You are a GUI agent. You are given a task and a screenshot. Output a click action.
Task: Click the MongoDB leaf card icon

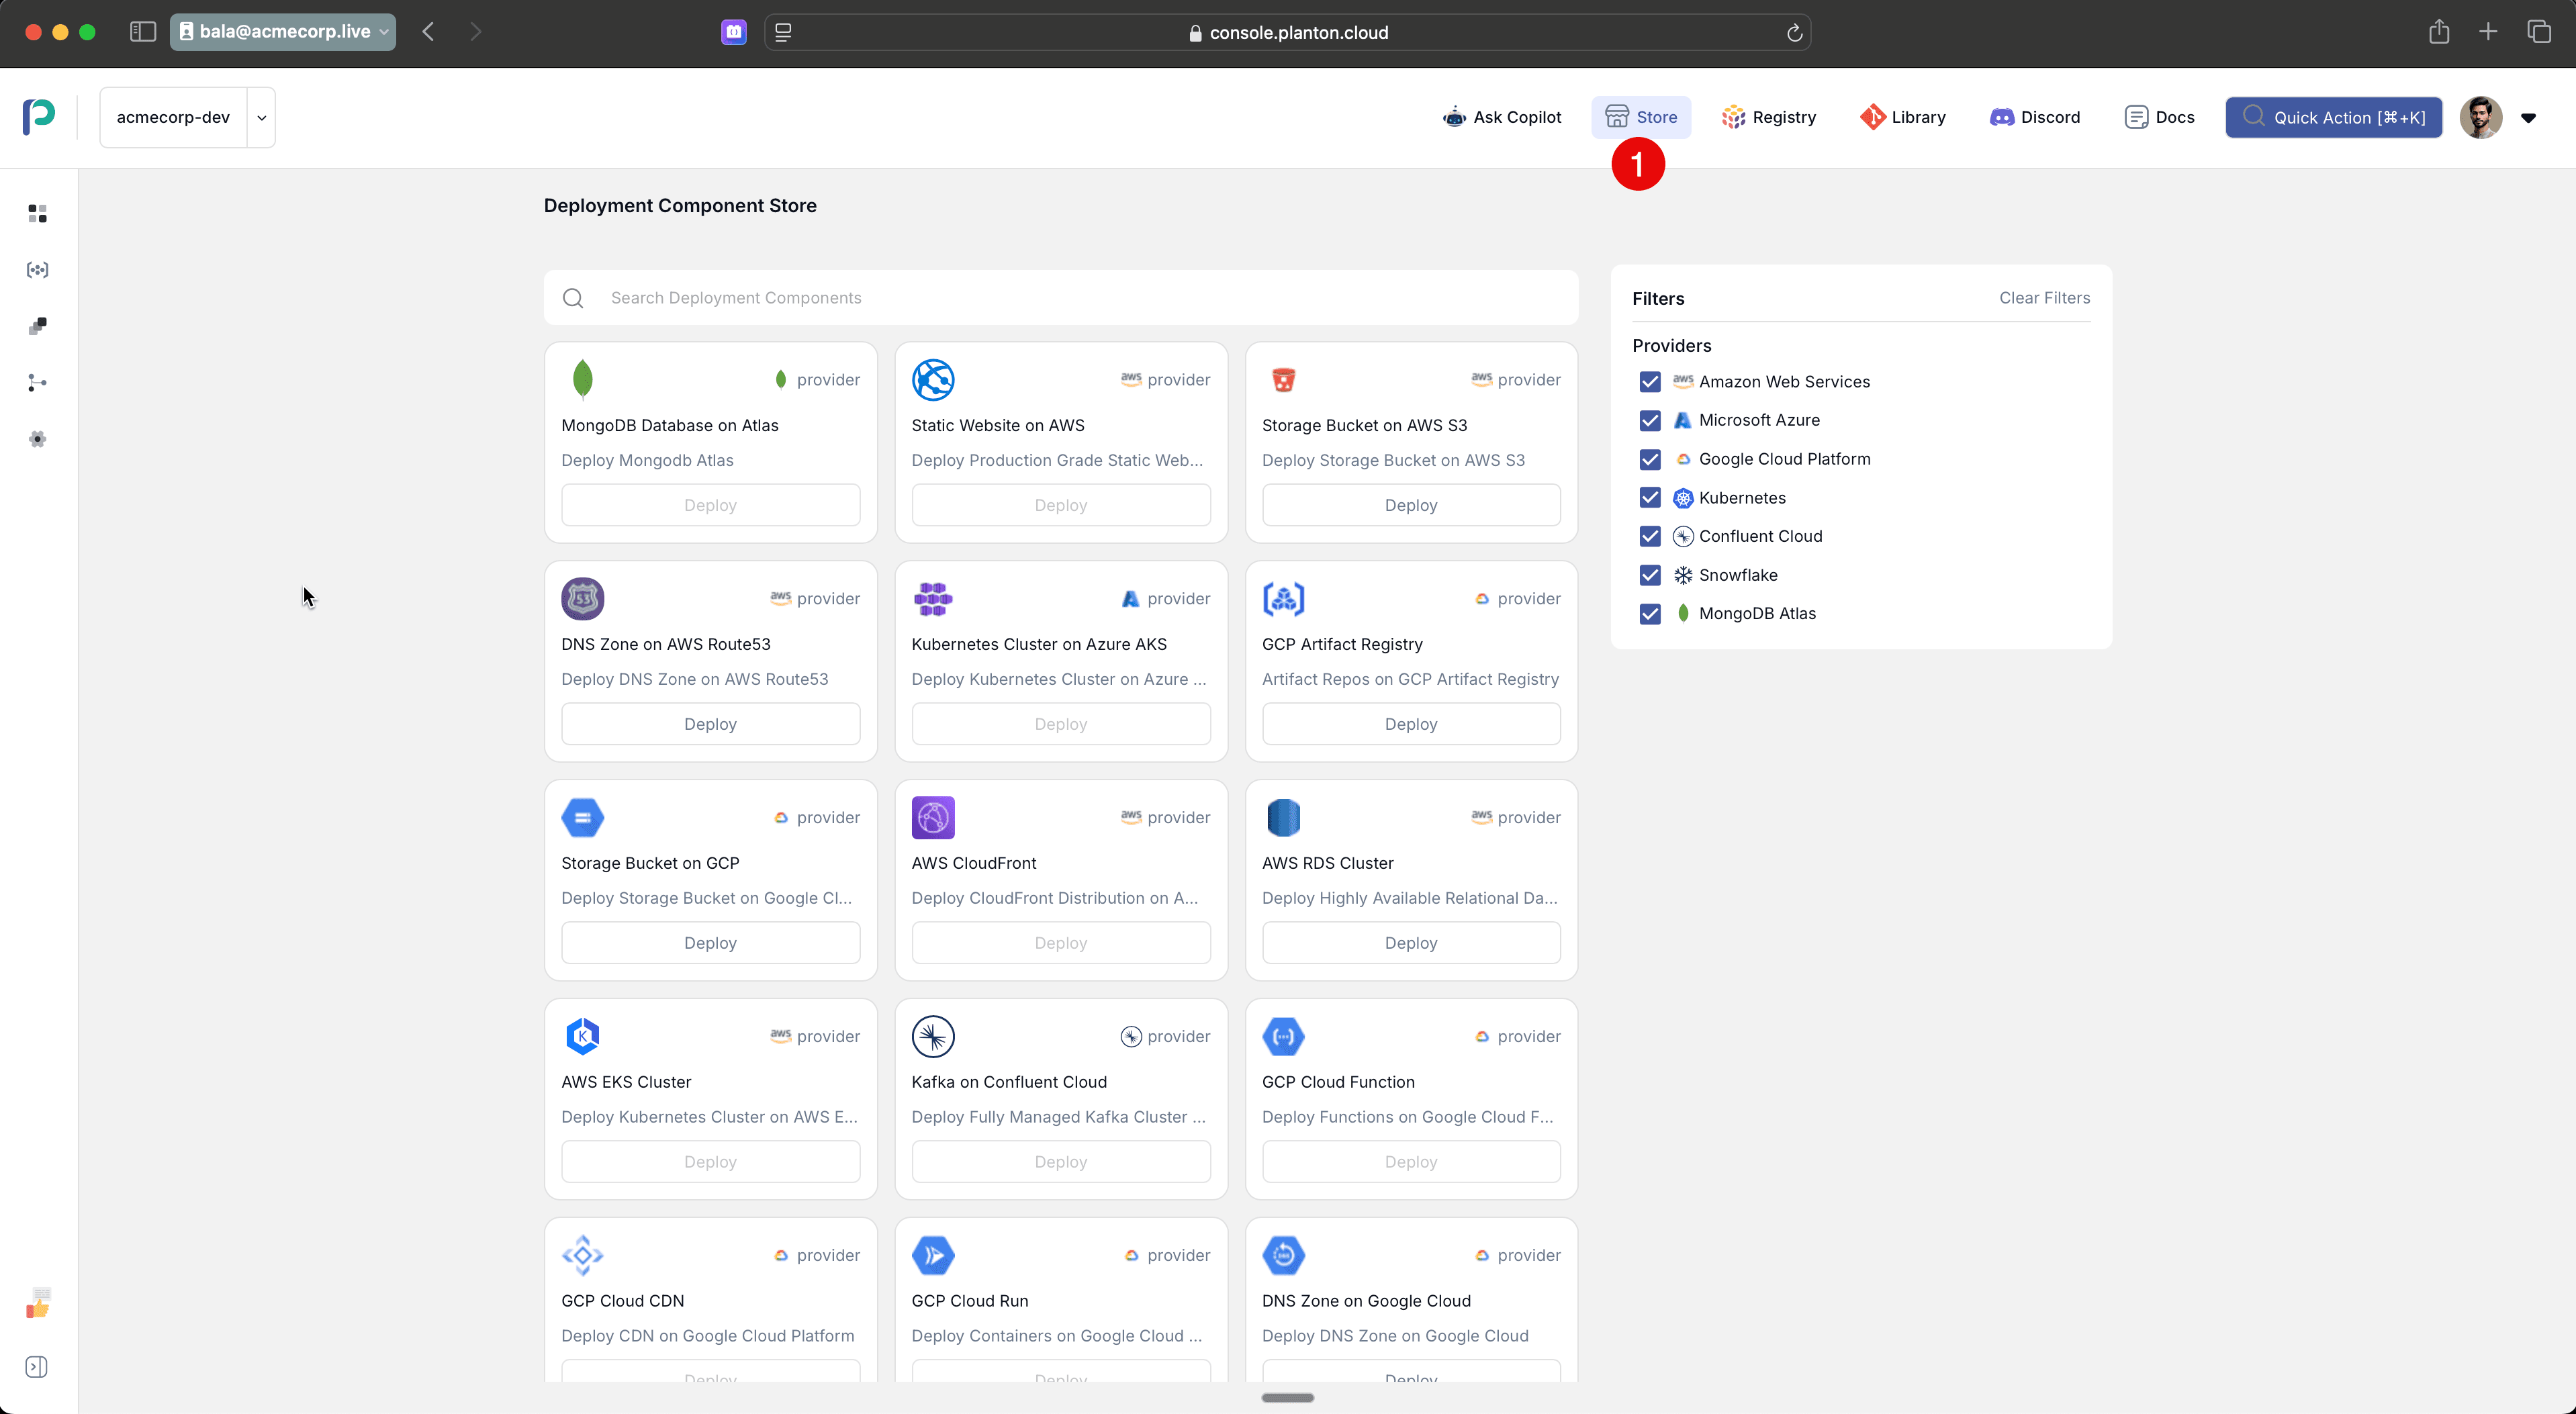pos(583,380)
